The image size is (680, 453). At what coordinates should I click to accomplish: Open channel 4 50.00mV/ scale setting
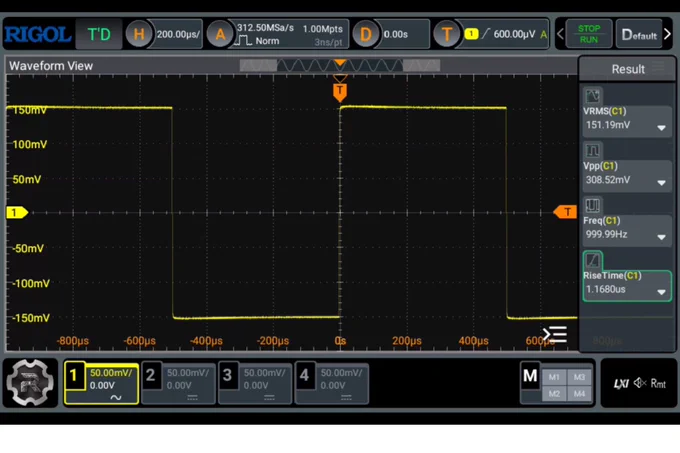tap(341, 373)
